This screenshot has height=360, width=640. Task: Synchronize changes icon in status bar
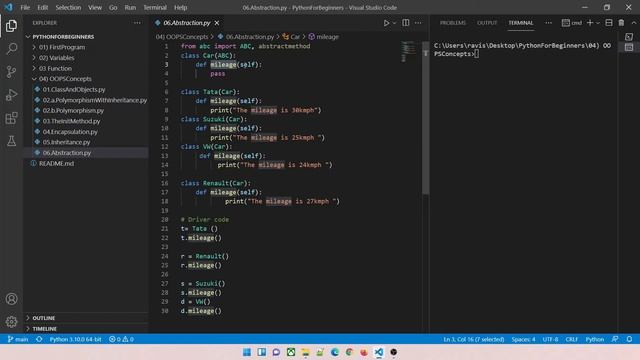[39, 339]
